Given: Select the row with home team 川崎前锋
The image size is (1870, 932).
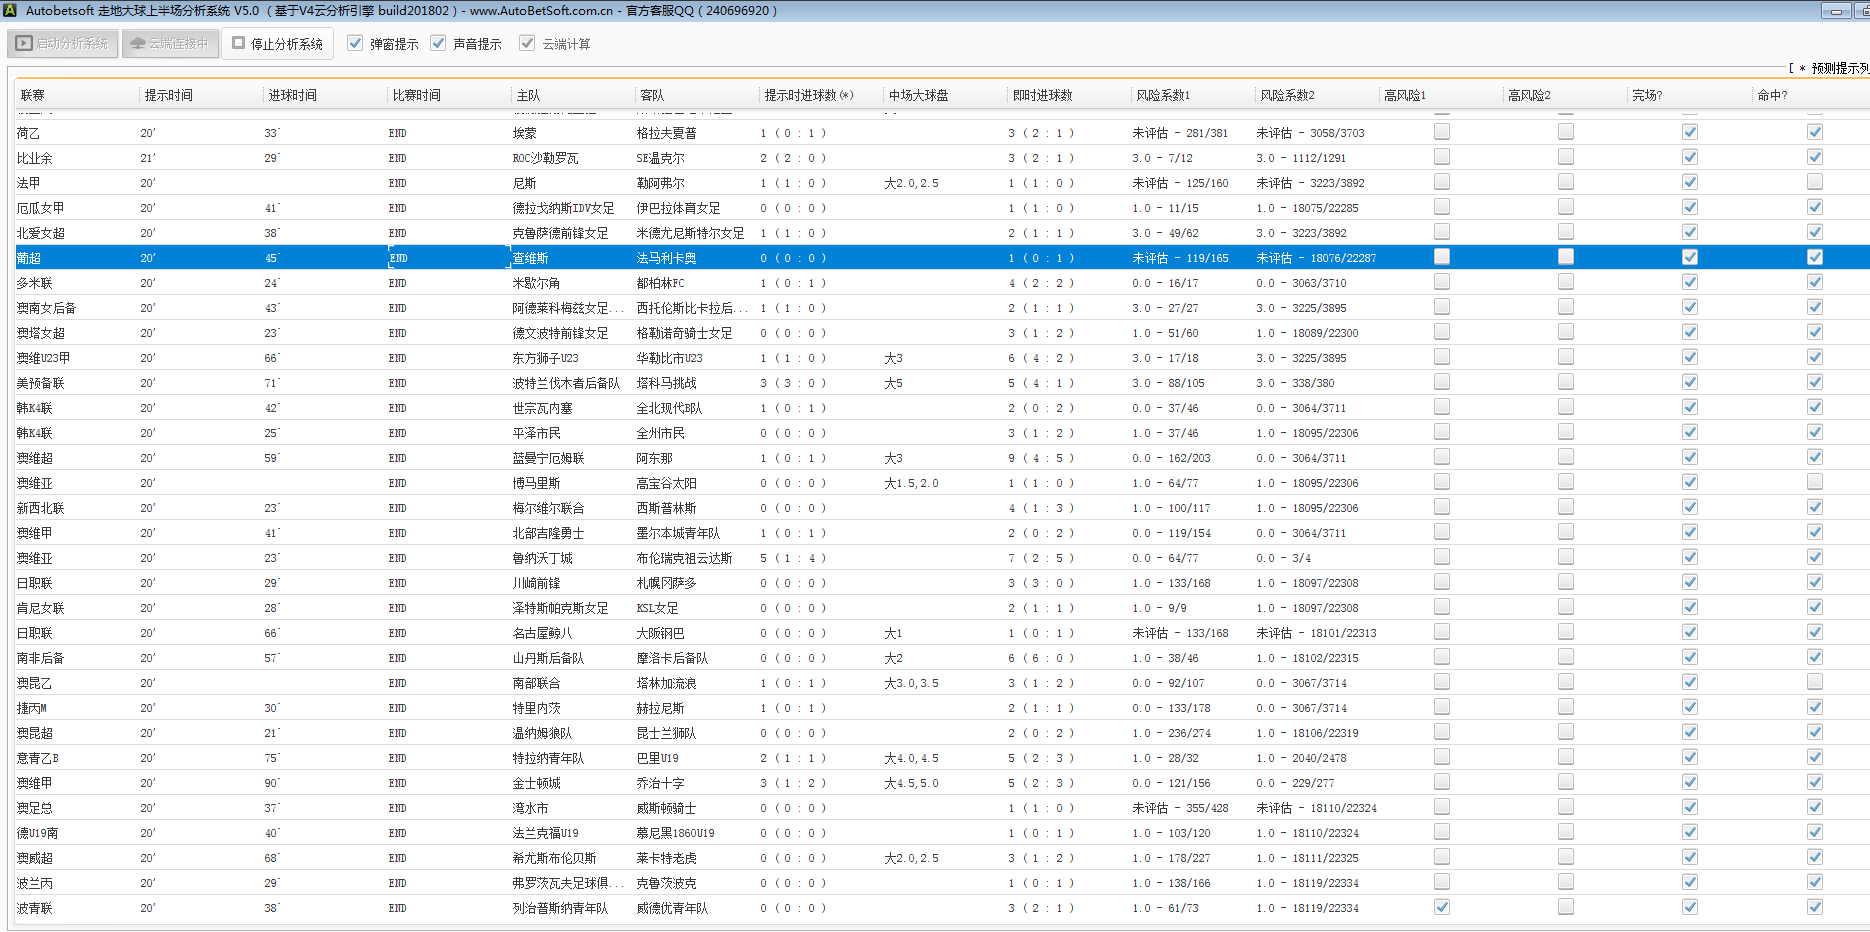Looking at the screenshot, I should click(537, 583).
